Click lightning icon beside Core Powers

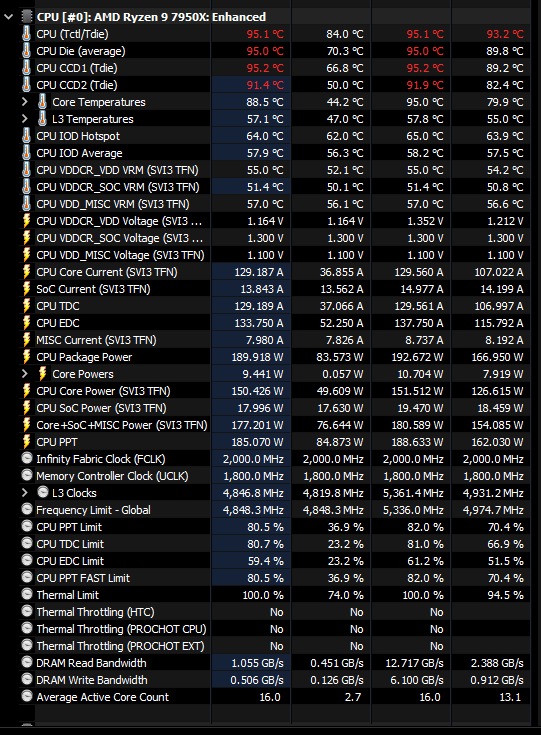click(42, 374)
